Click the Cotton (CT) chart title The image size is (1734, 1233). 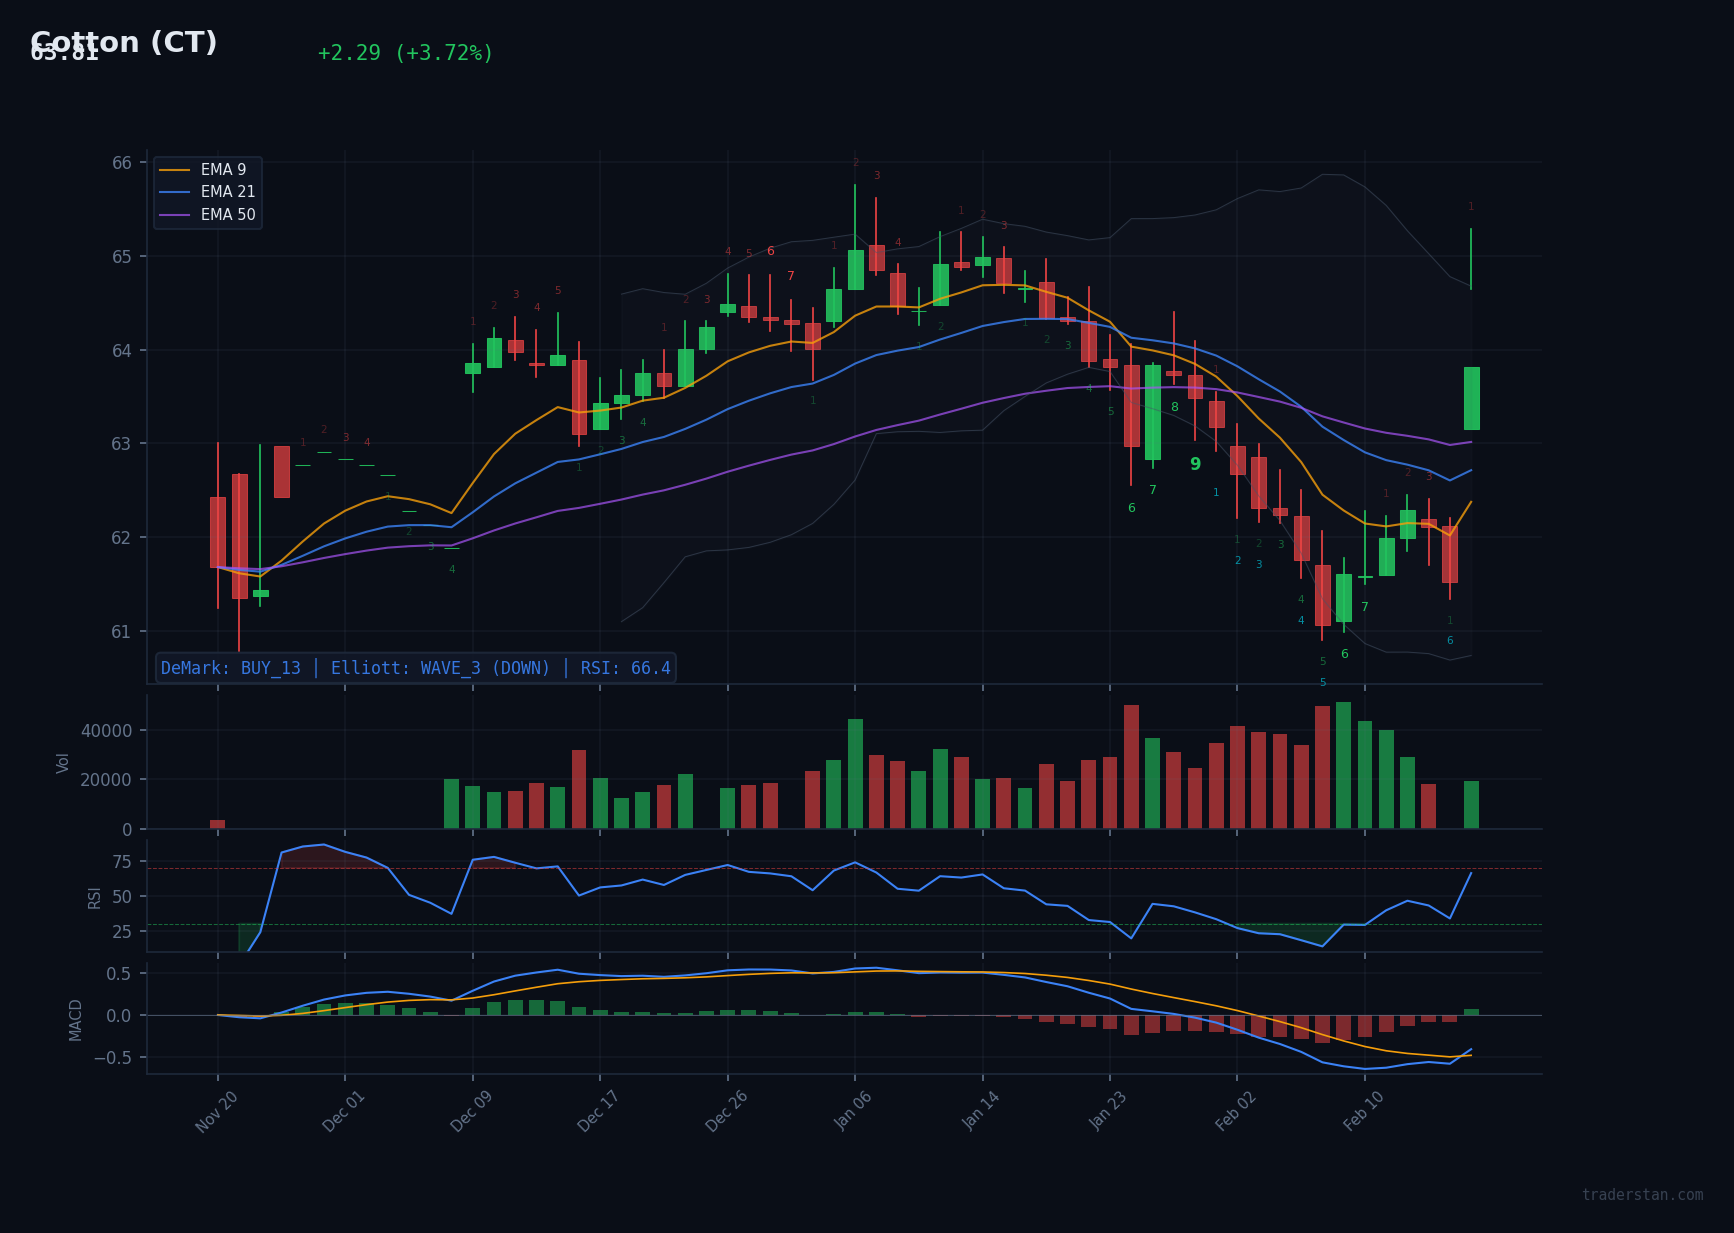(x=124, y=43)
